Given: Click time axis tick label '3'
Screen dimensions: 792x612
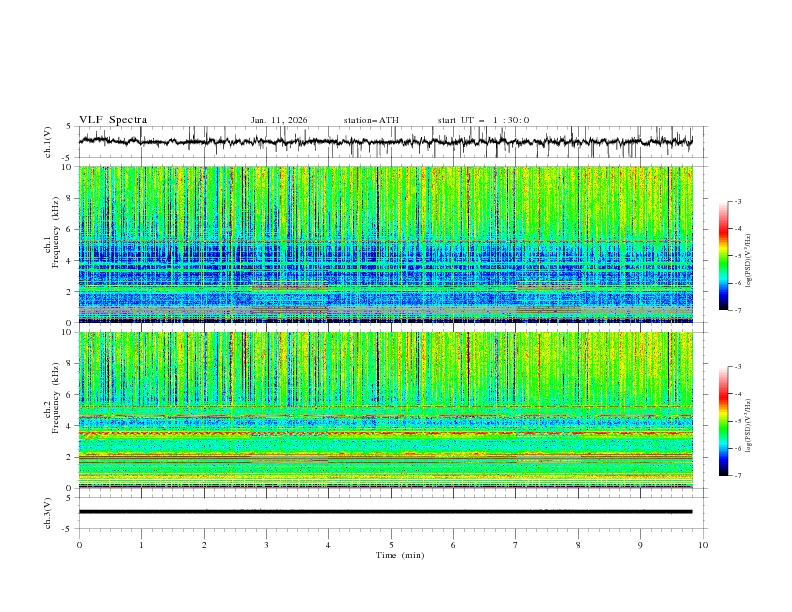Looking at the screenshot, I should tap(266, 545).
